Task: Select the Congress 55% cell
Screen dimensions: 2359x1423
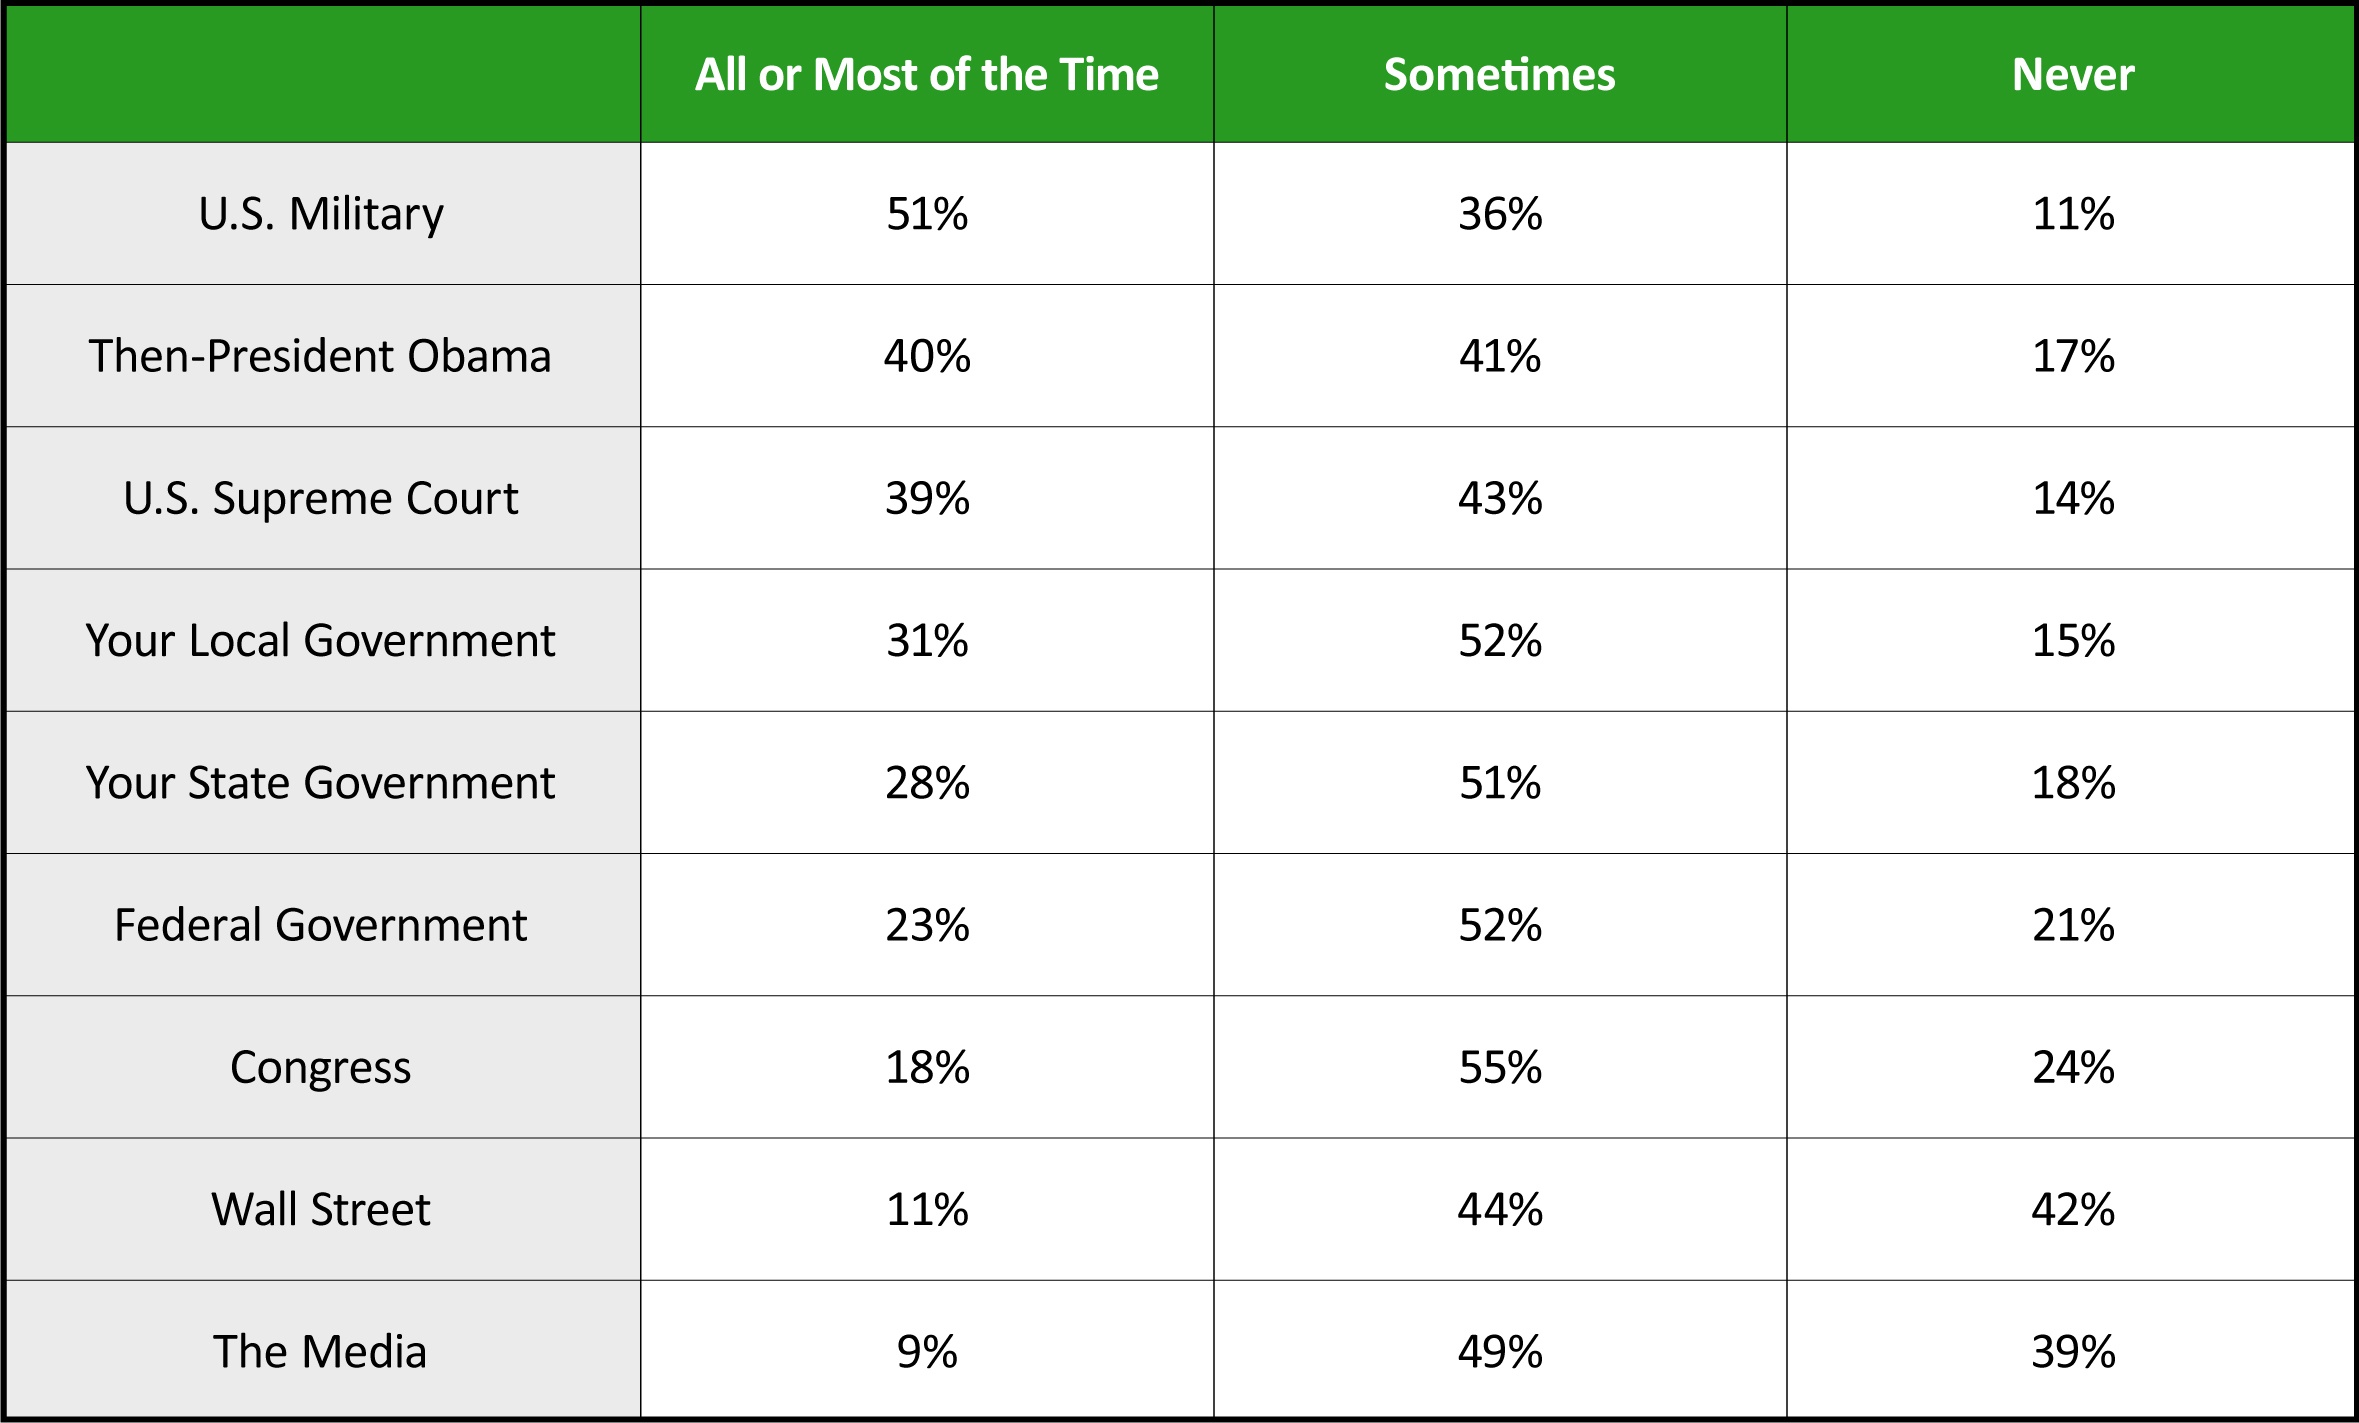Action: pyautogui.click(x=1499, y=1067)
